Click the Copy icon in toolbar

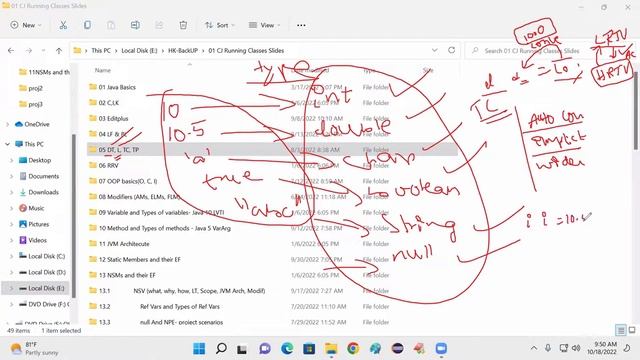tap(87, 25)
